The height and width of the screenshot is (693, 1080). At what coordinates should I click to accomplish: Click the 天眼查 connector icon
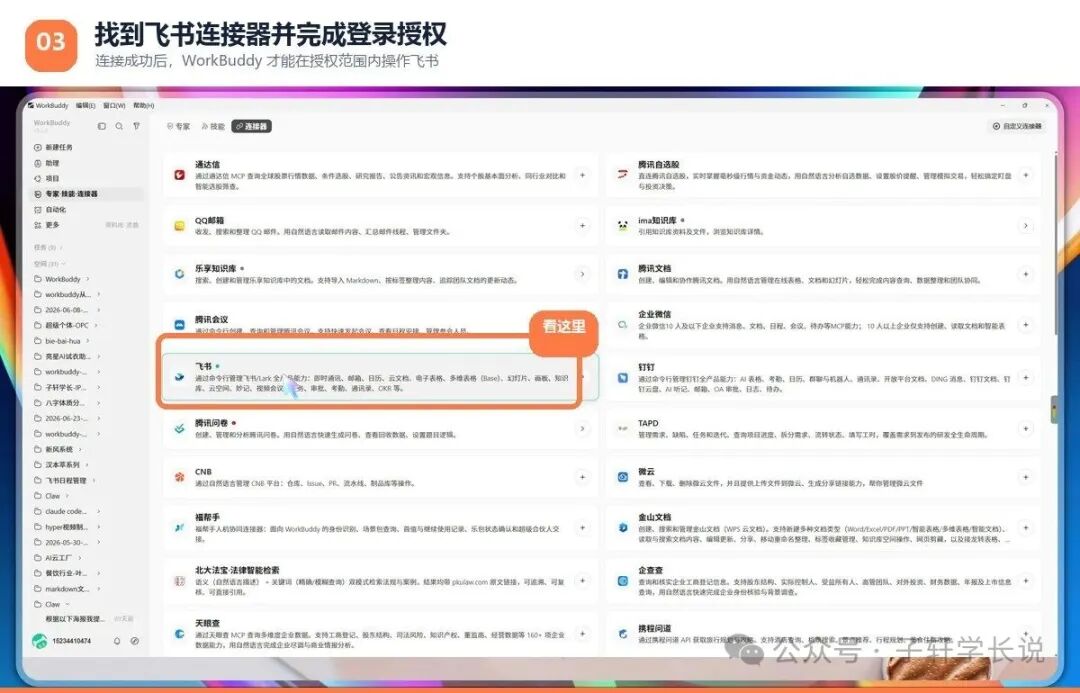click(x=180, y=633)
